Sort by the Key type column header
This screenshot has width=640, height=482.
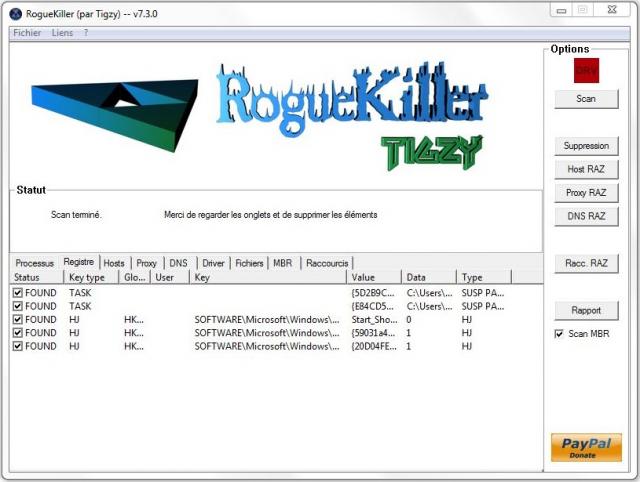91,278
